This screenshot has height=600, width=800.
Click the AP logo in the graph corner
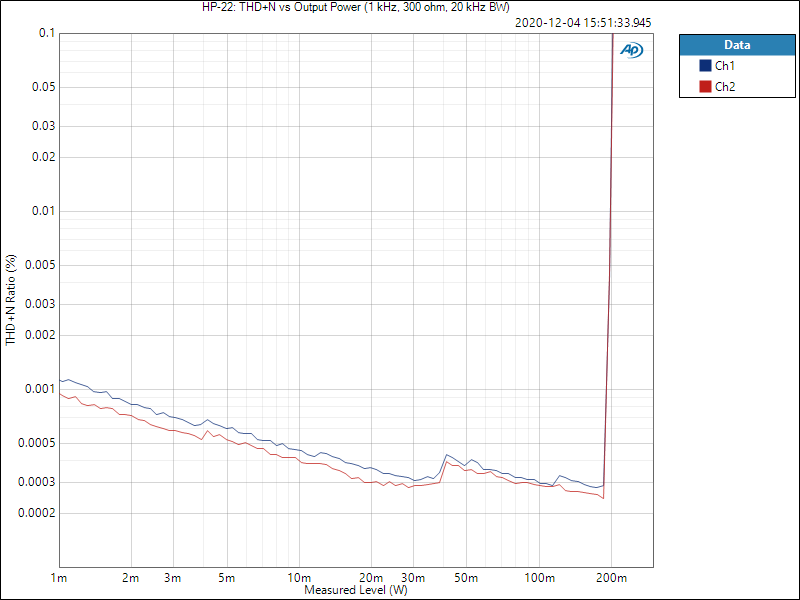pos(632,50)
